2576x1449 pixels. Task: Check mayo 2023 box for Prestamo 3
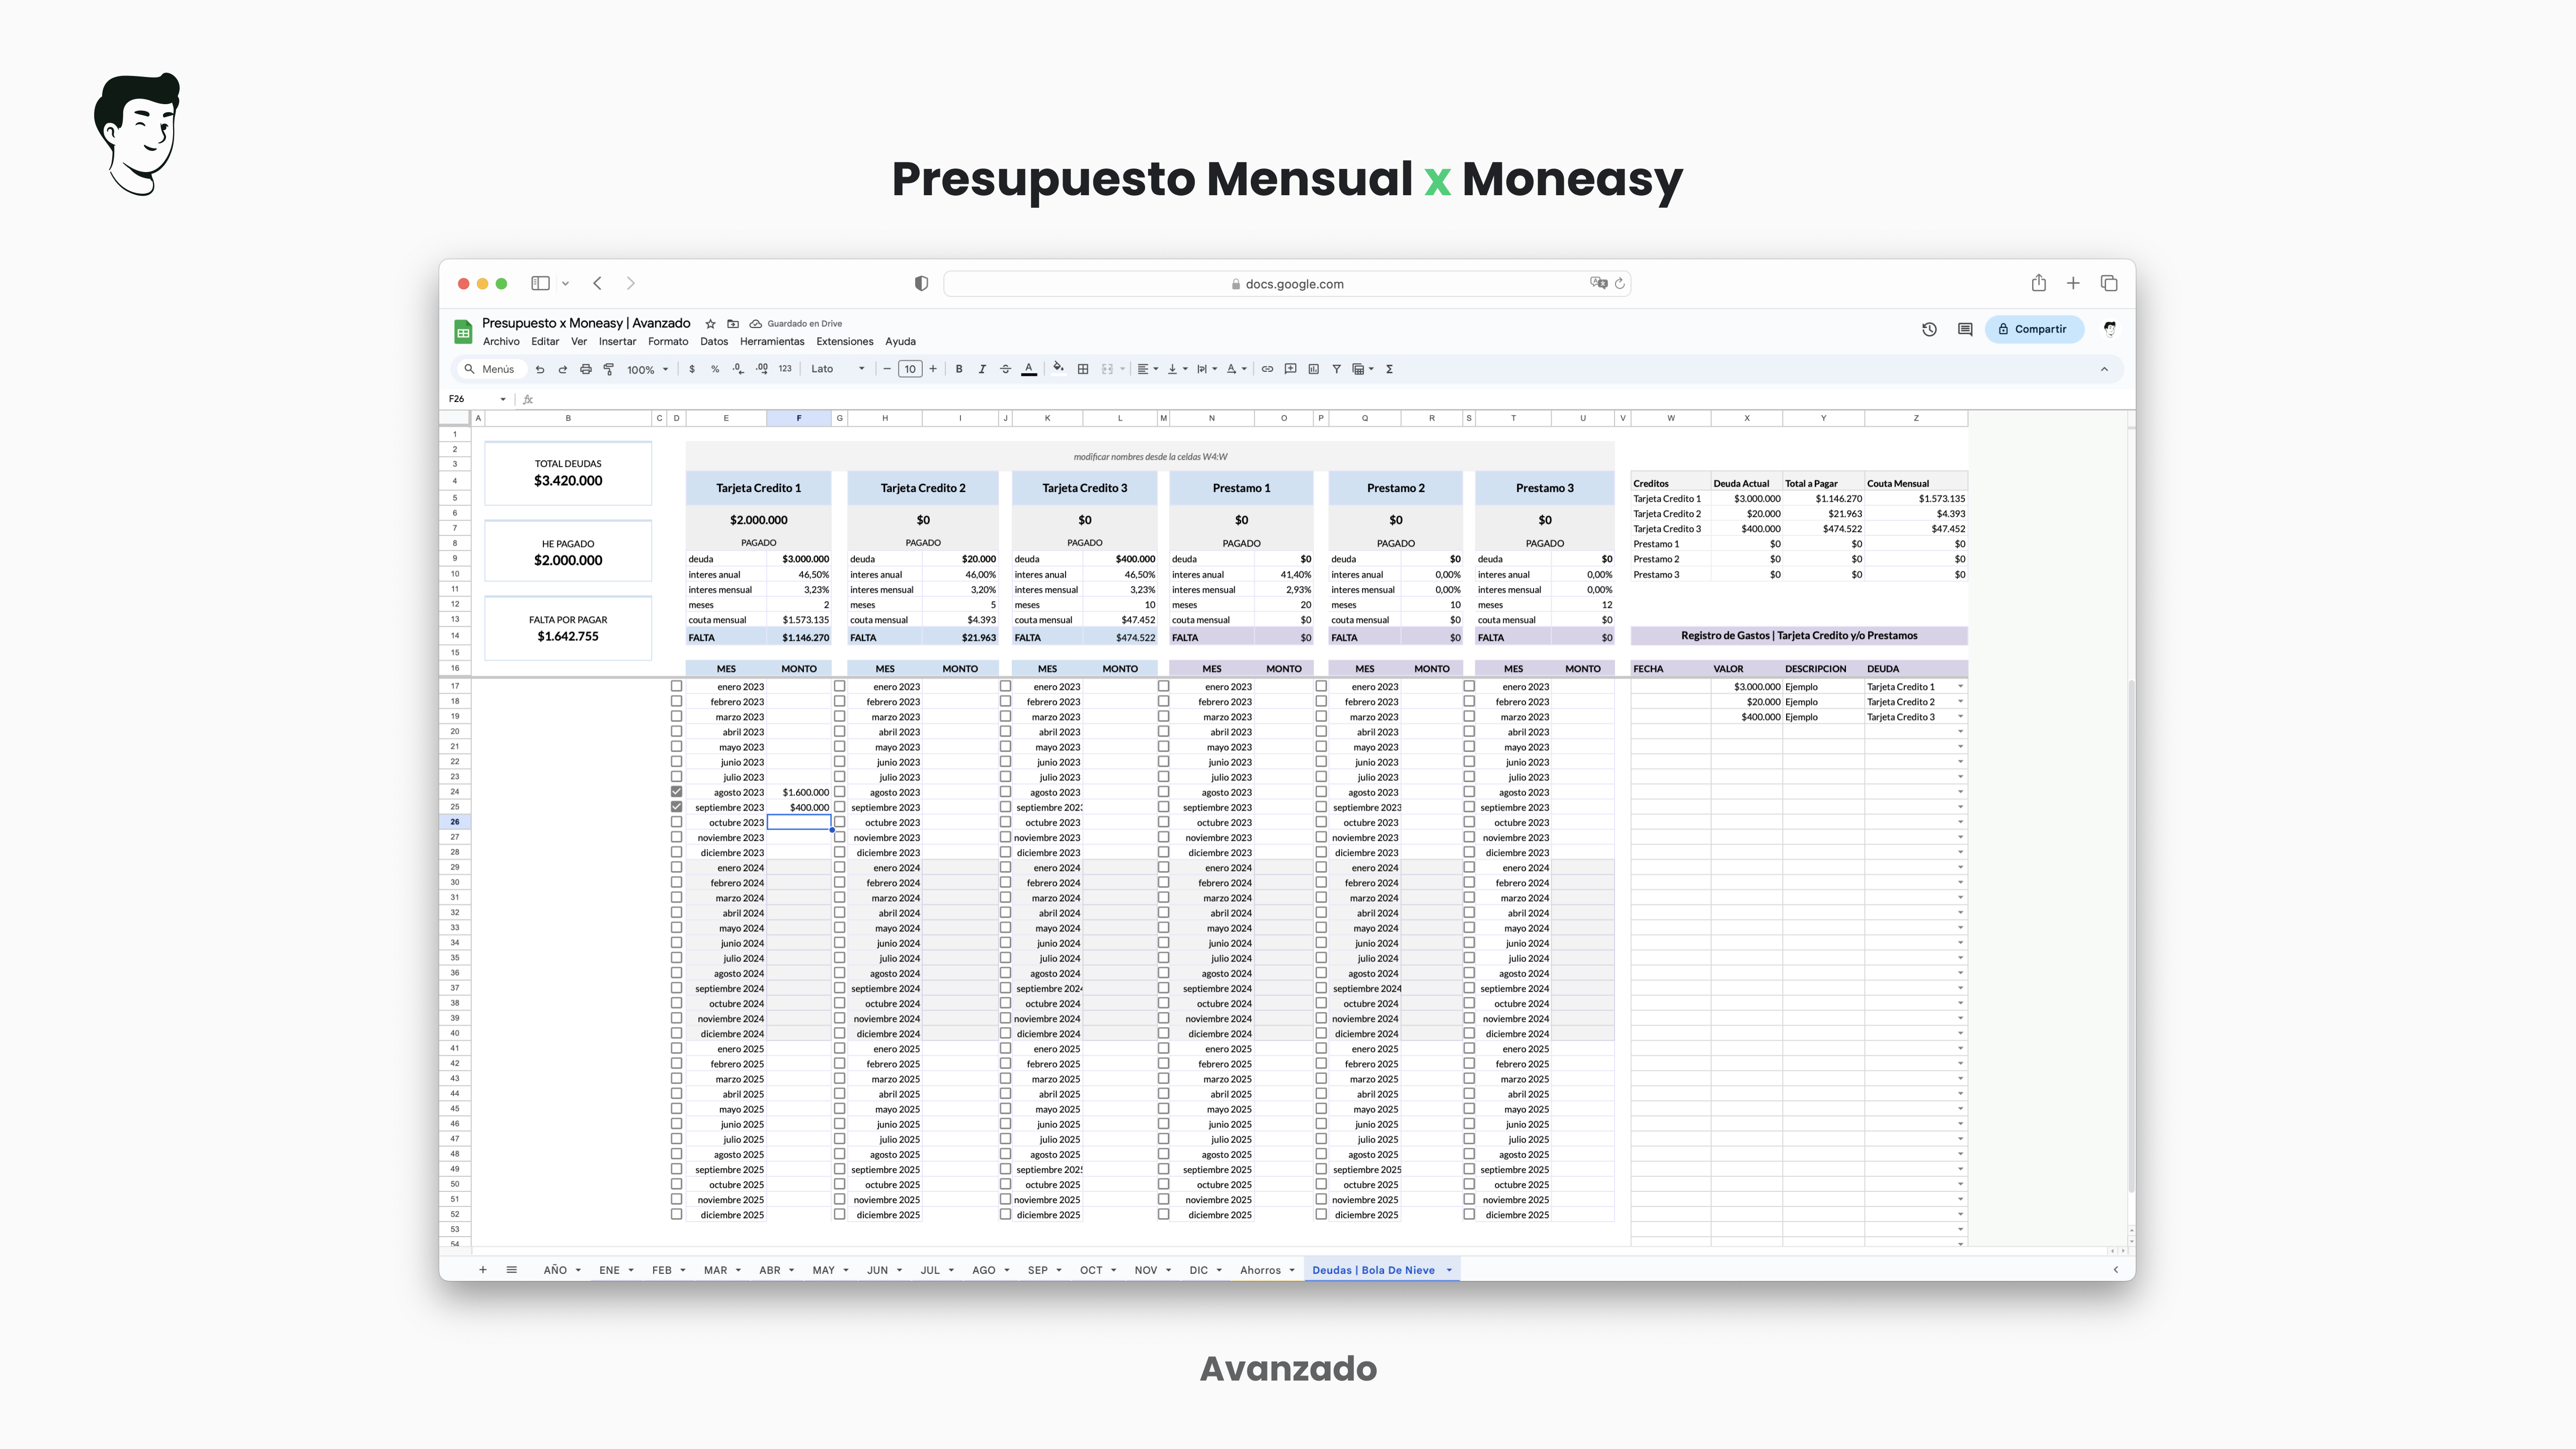(1469, 746)
